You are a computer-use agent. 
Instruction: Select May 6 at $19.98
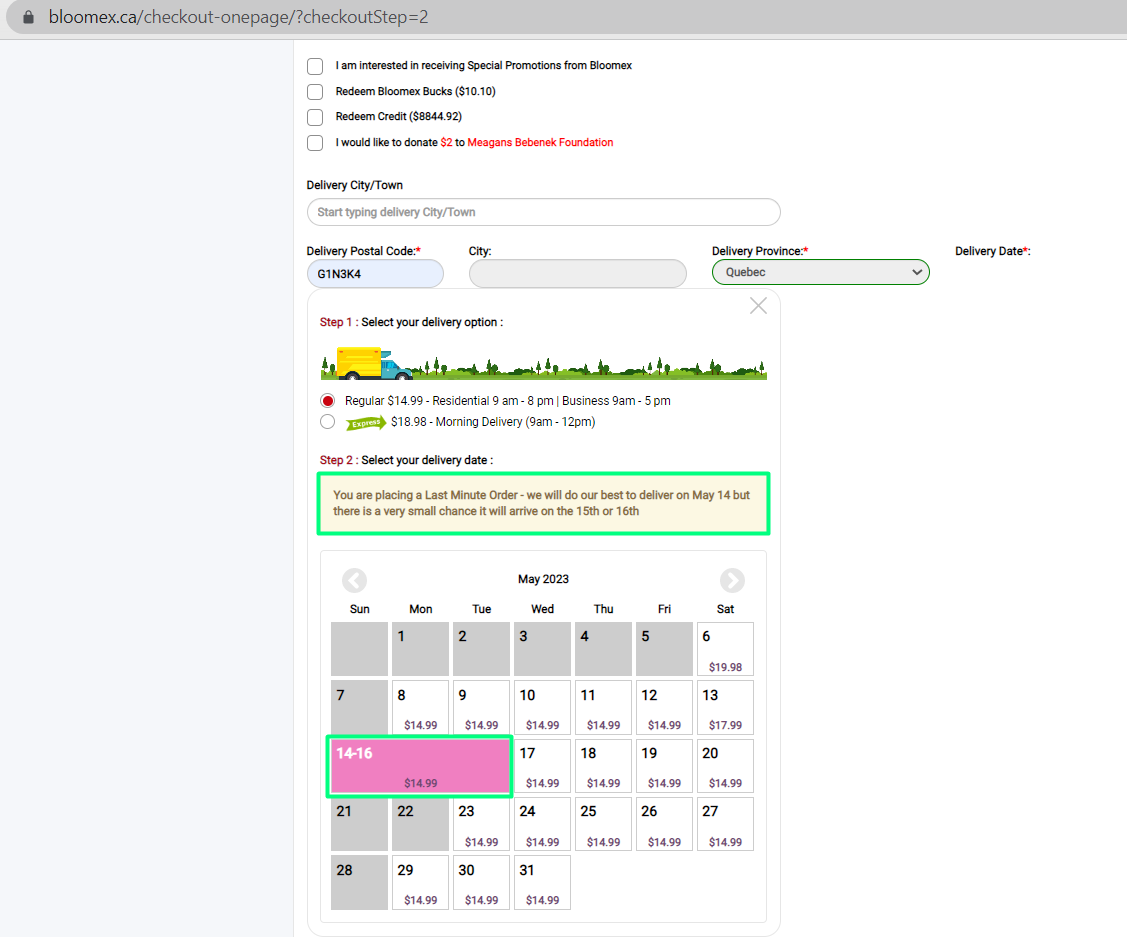(x=725, y=650)
